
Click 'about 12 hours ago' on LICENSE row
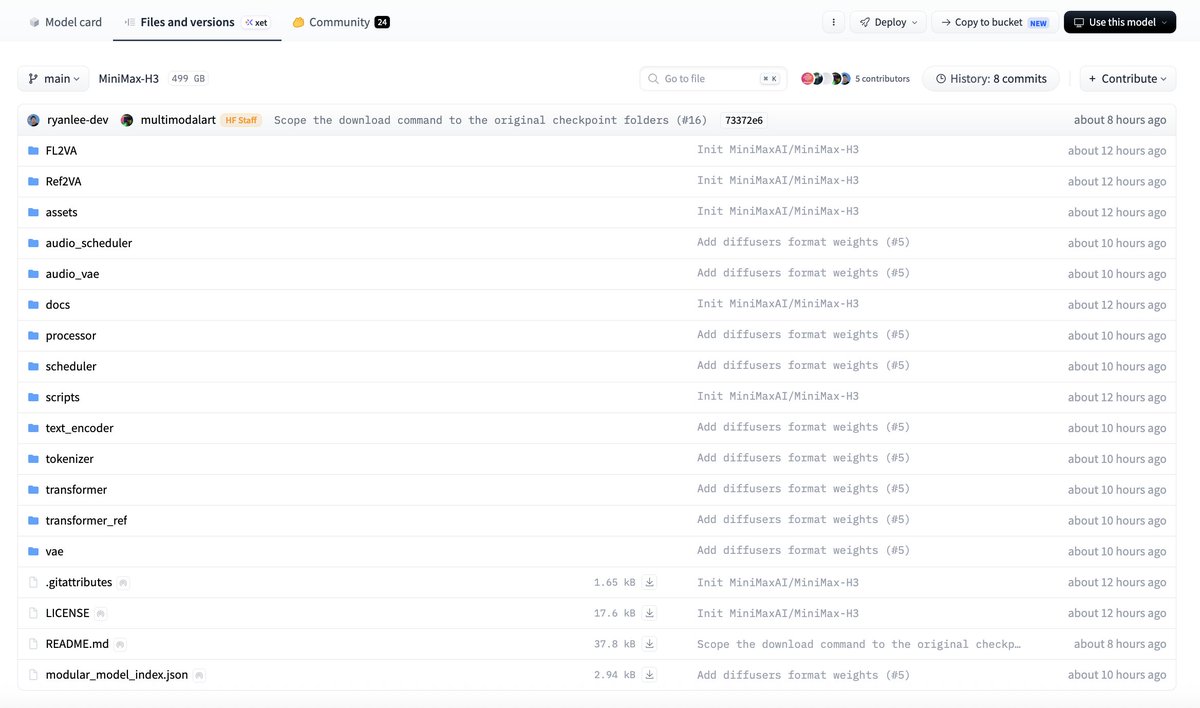pos(1117,613)
